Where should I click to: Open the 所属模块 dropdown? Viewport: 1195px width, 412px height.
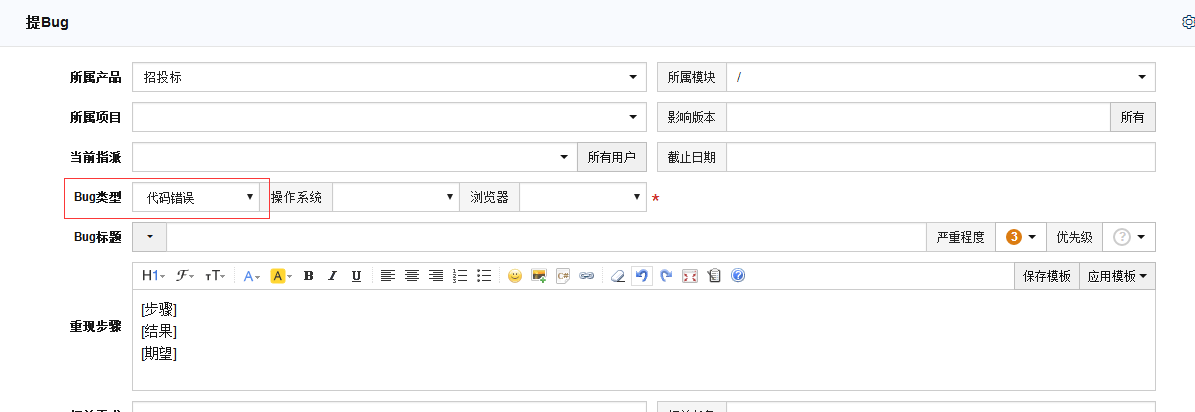click(x=940, y=77)
